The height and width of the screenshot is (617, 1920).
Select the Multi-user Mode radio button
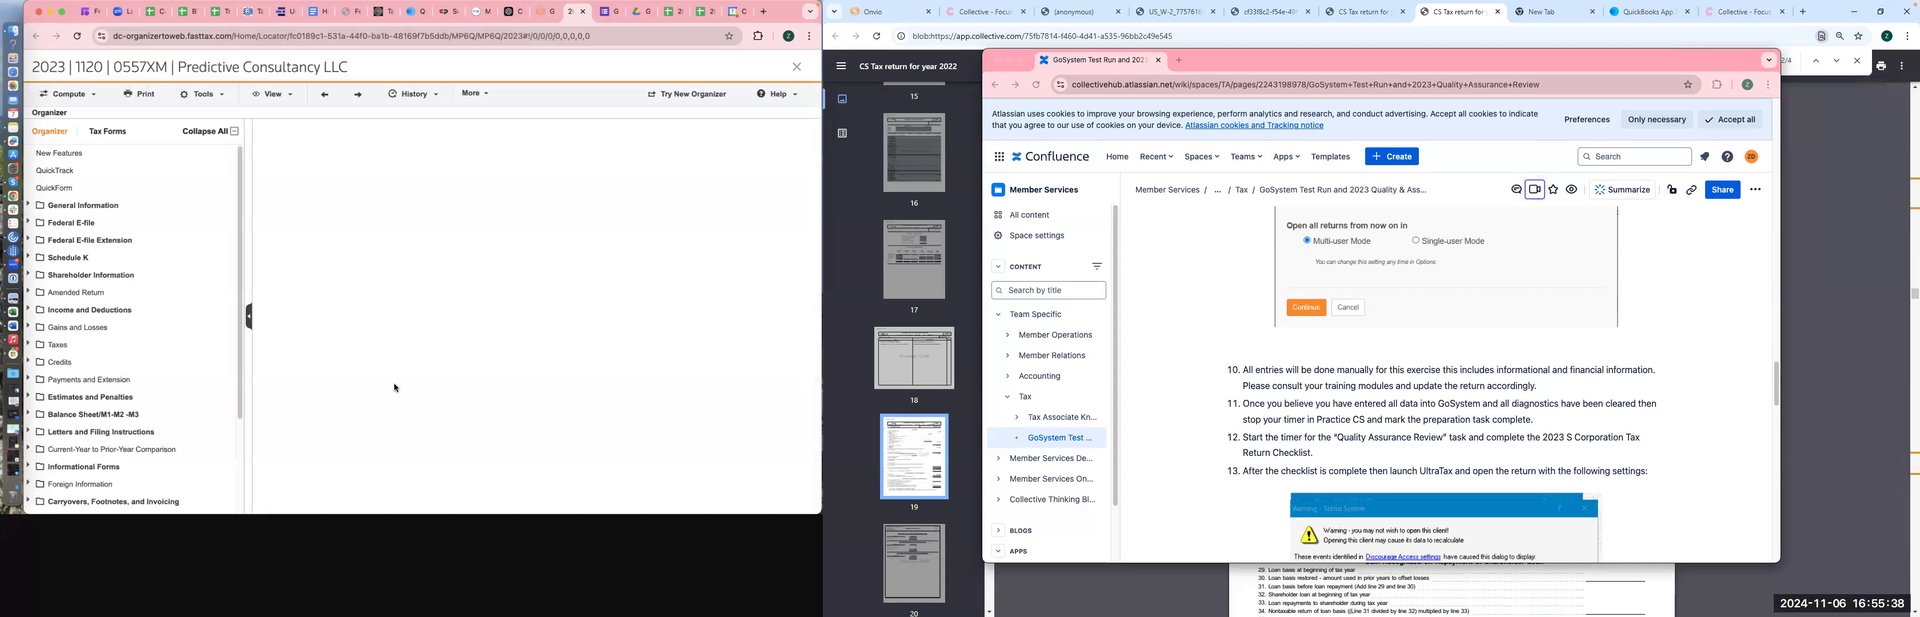click(x=1307, y=240)
